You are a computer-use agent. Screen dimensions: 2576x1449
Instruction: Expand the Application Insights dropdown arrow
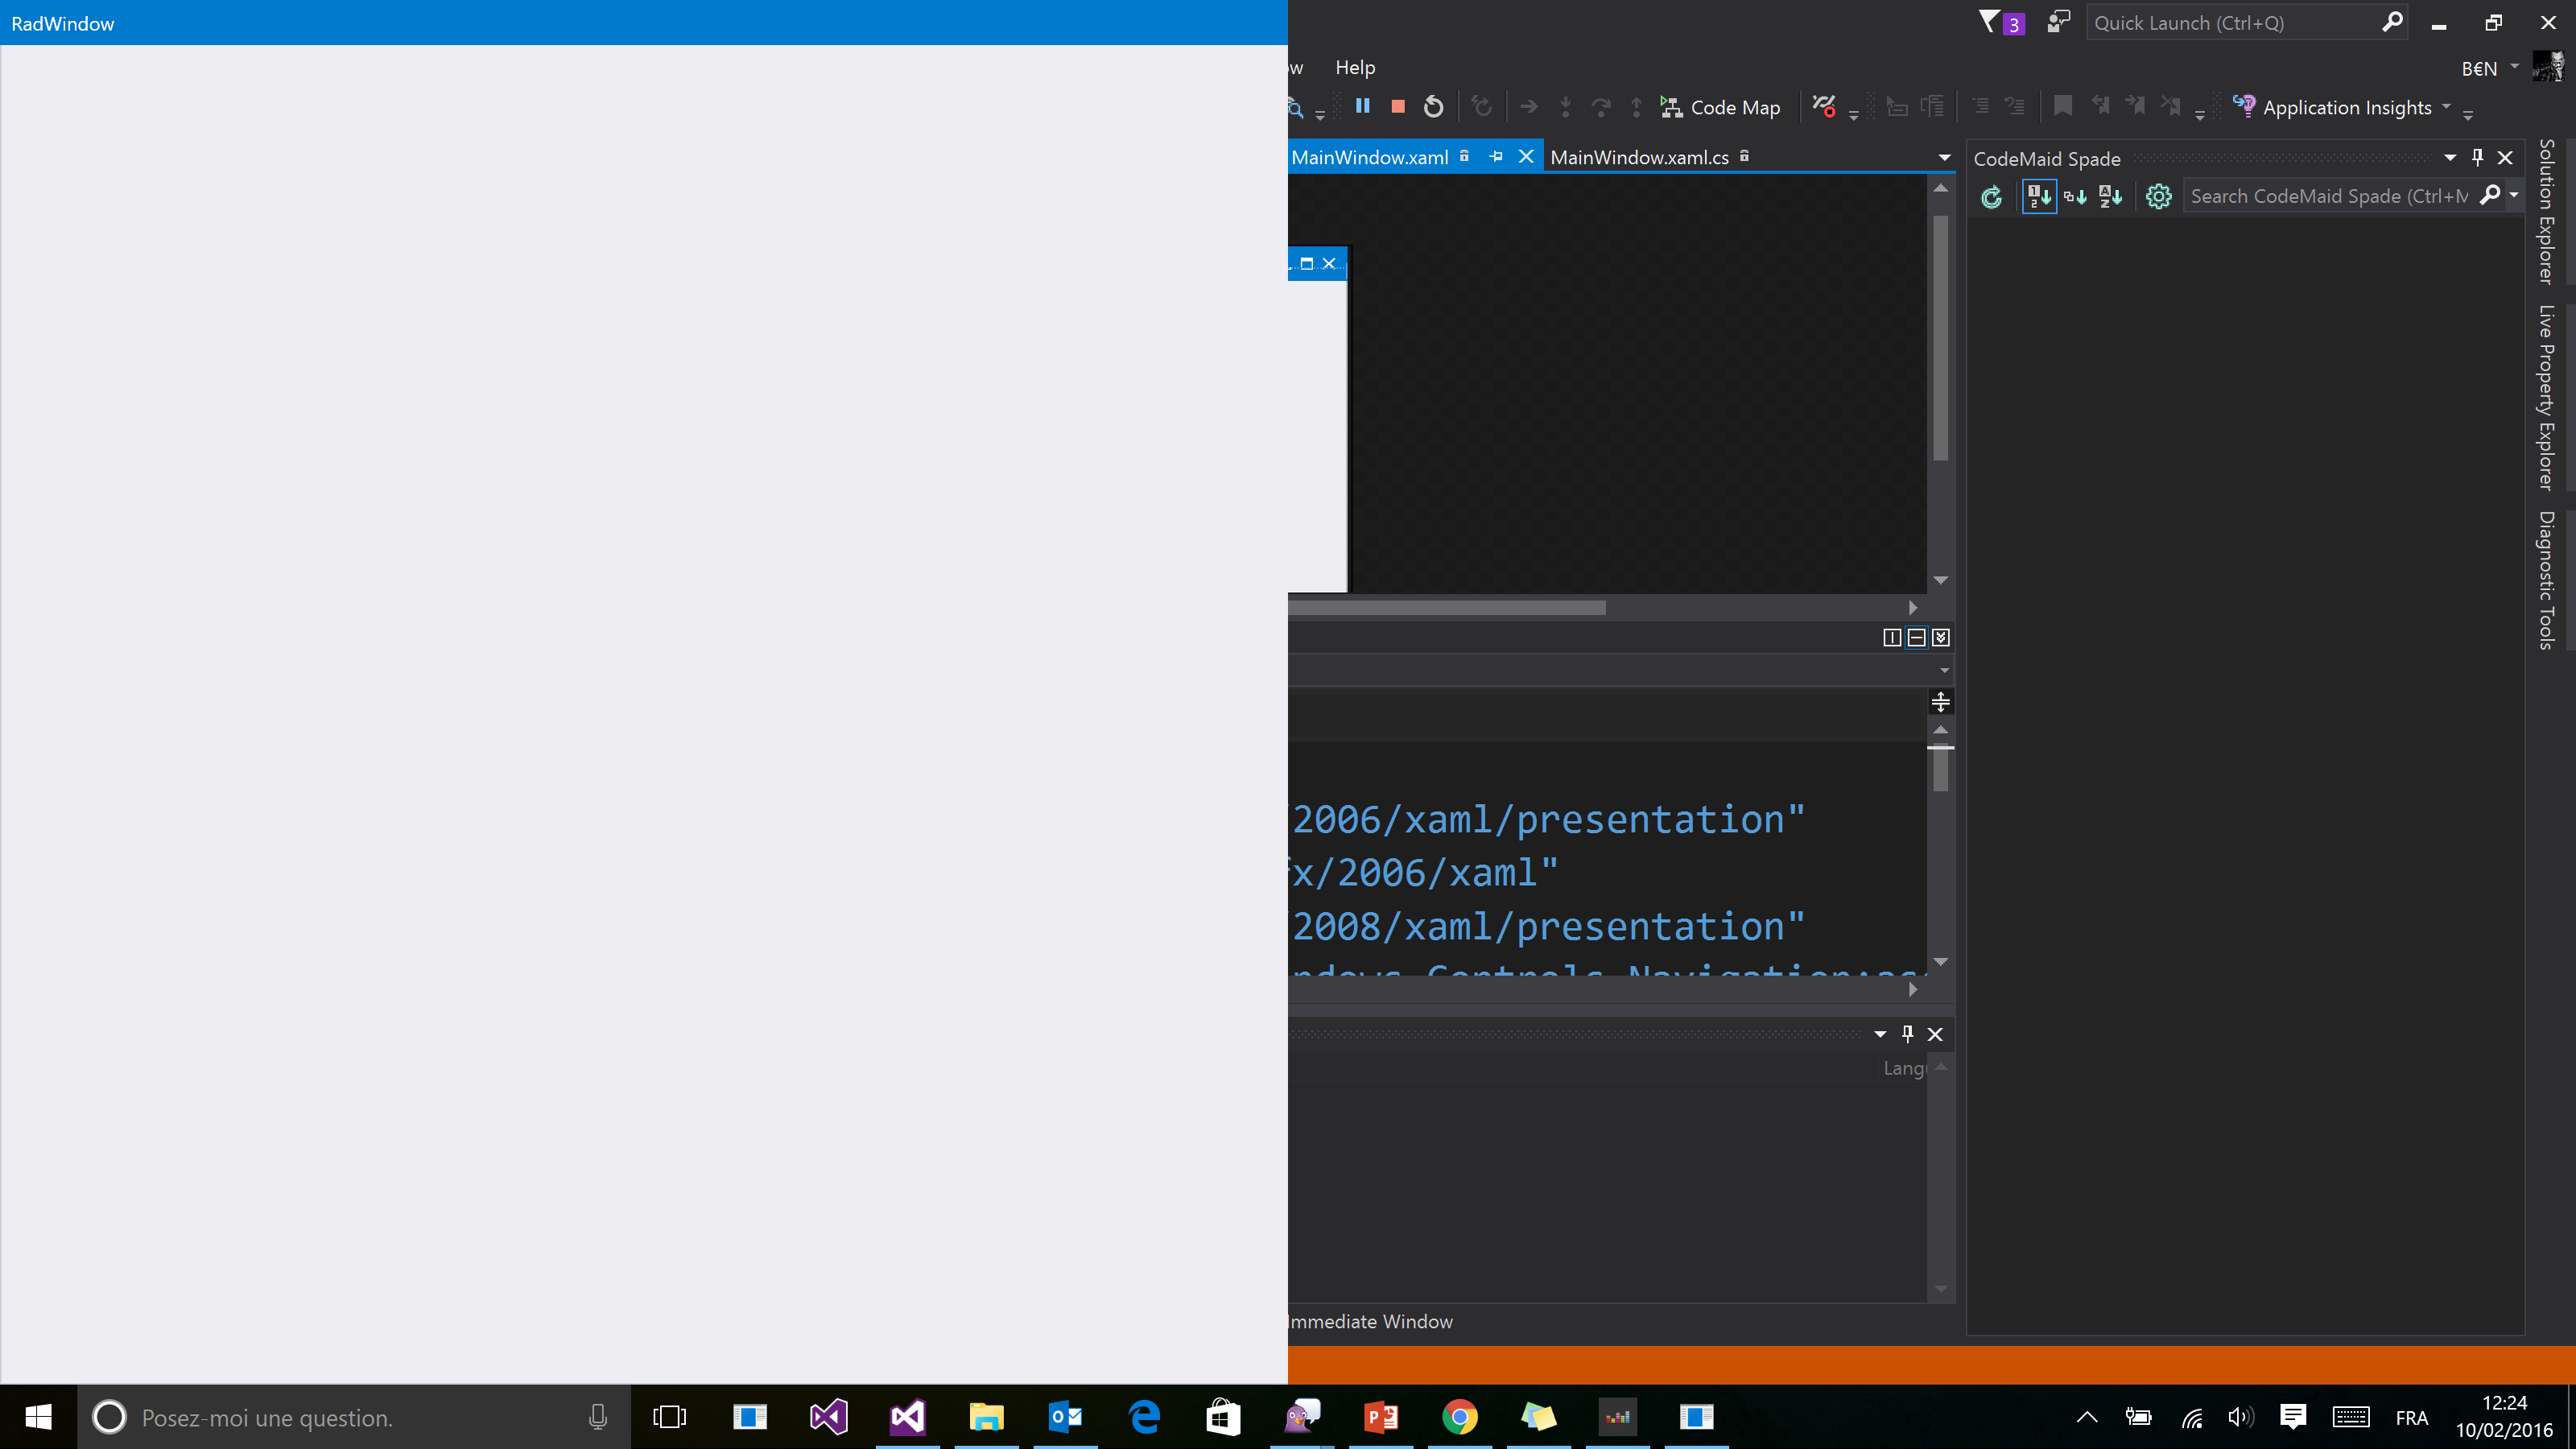click(x=2447, y=106)
